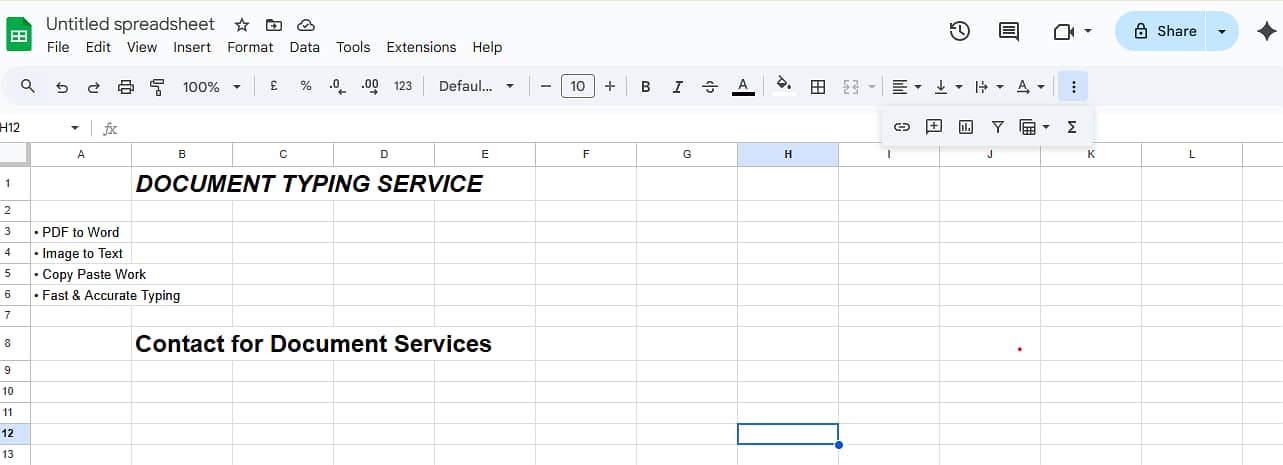Check the cloud document status icon
The height and width of the screenshot is (465, 1283).
click(306, 25)
